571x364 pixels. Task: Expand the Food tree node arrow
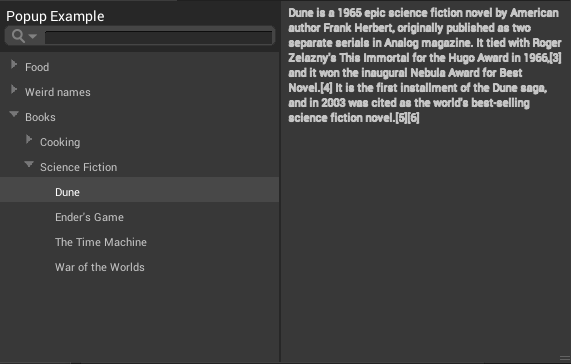pyautogui.click(x=14, y=65)
